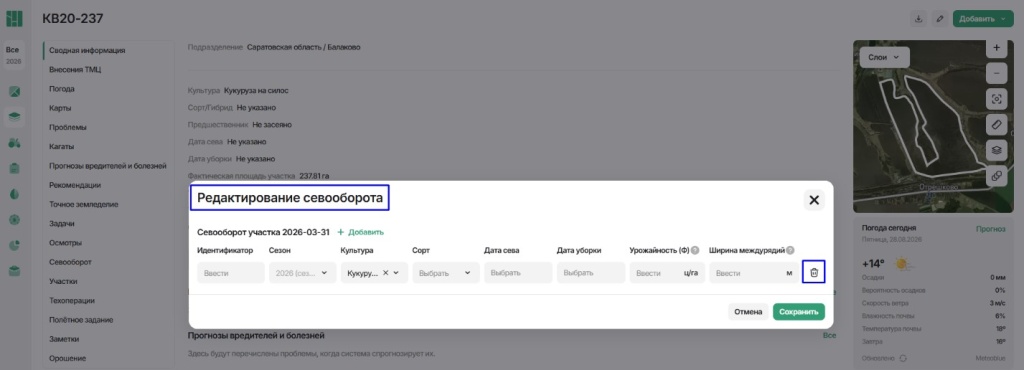Open the Все 2026 season selector
Image resolution: width=1024 pixels, height=370 pixels.
[x=14, y=55]
